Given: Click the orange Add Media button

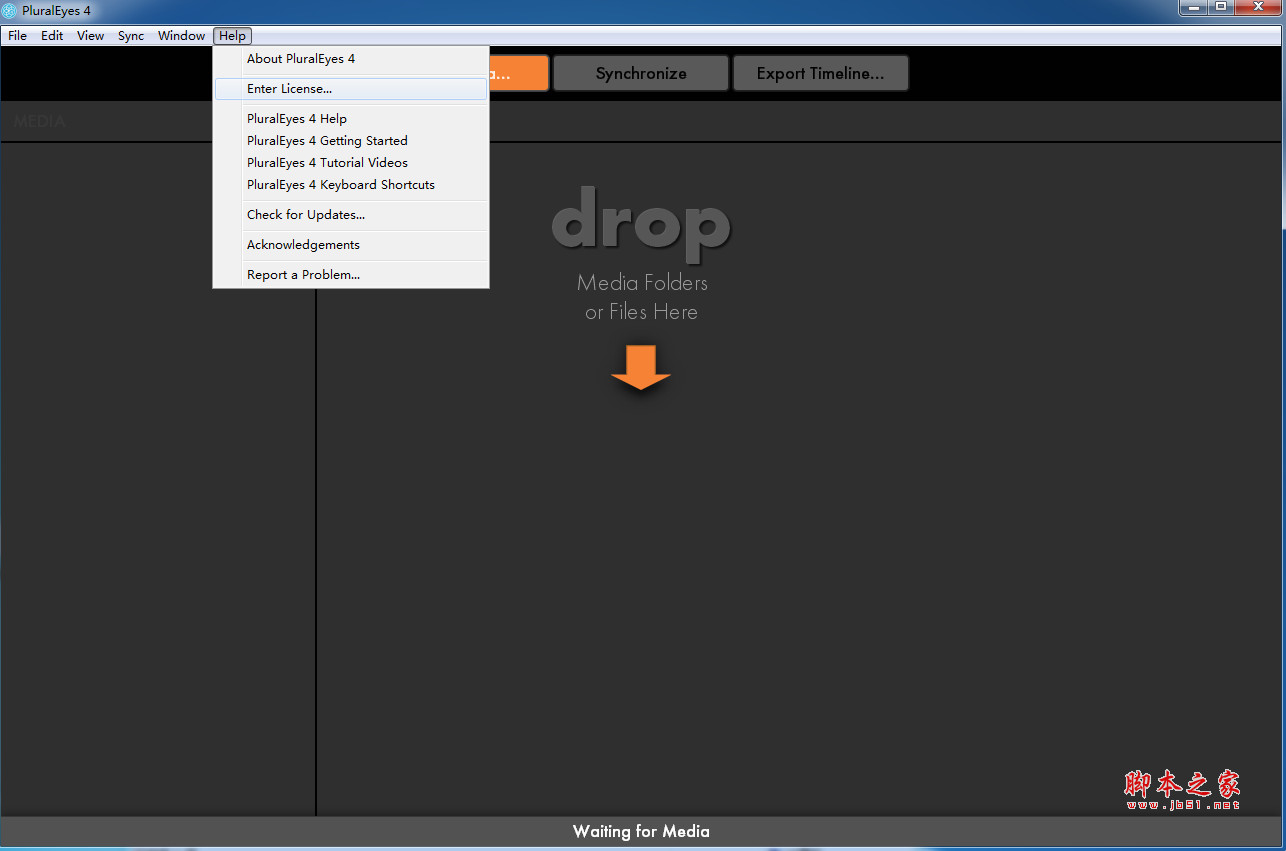Looking at the screenshot, I should coord(519,73).
